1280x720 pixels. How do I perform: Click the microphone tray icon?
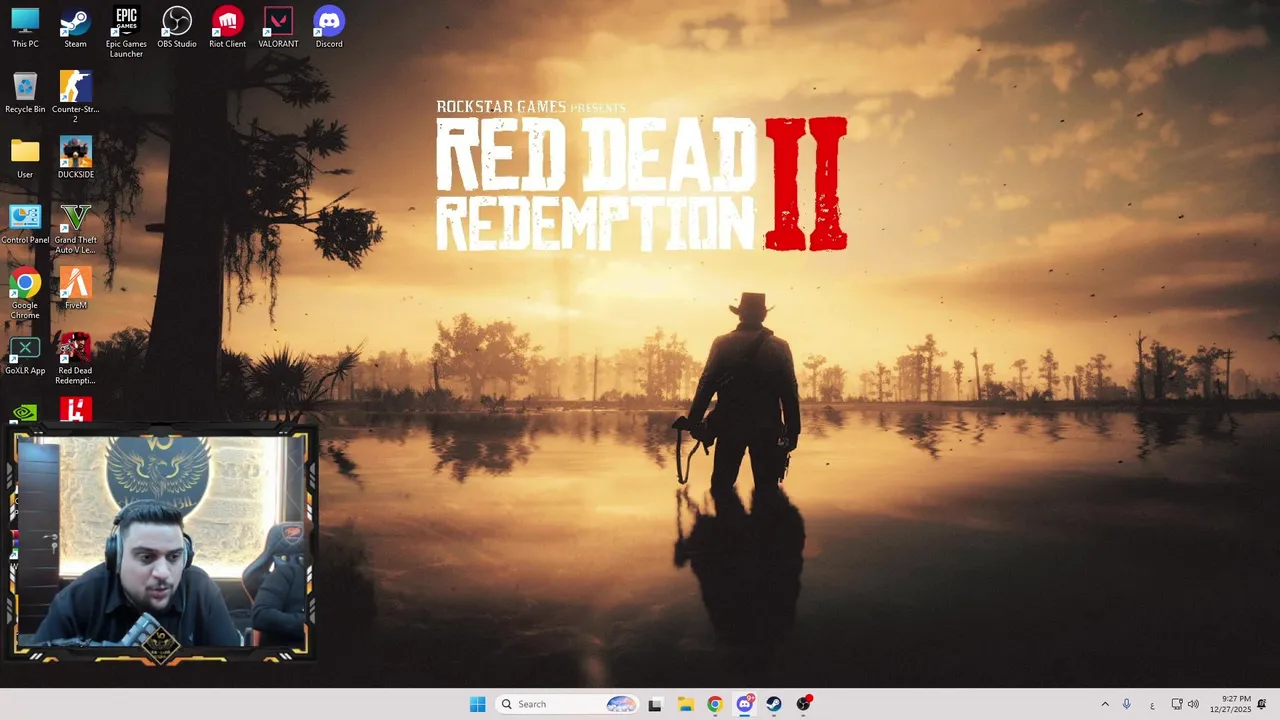coord(1127,704)
